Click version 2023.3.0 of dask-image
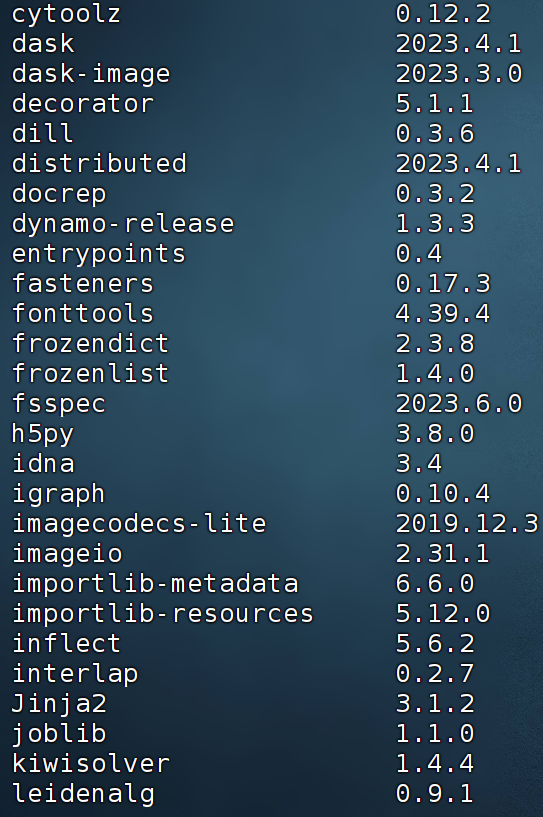The width and height of the screenshot is (543, 817). click(x=459, y=73)
